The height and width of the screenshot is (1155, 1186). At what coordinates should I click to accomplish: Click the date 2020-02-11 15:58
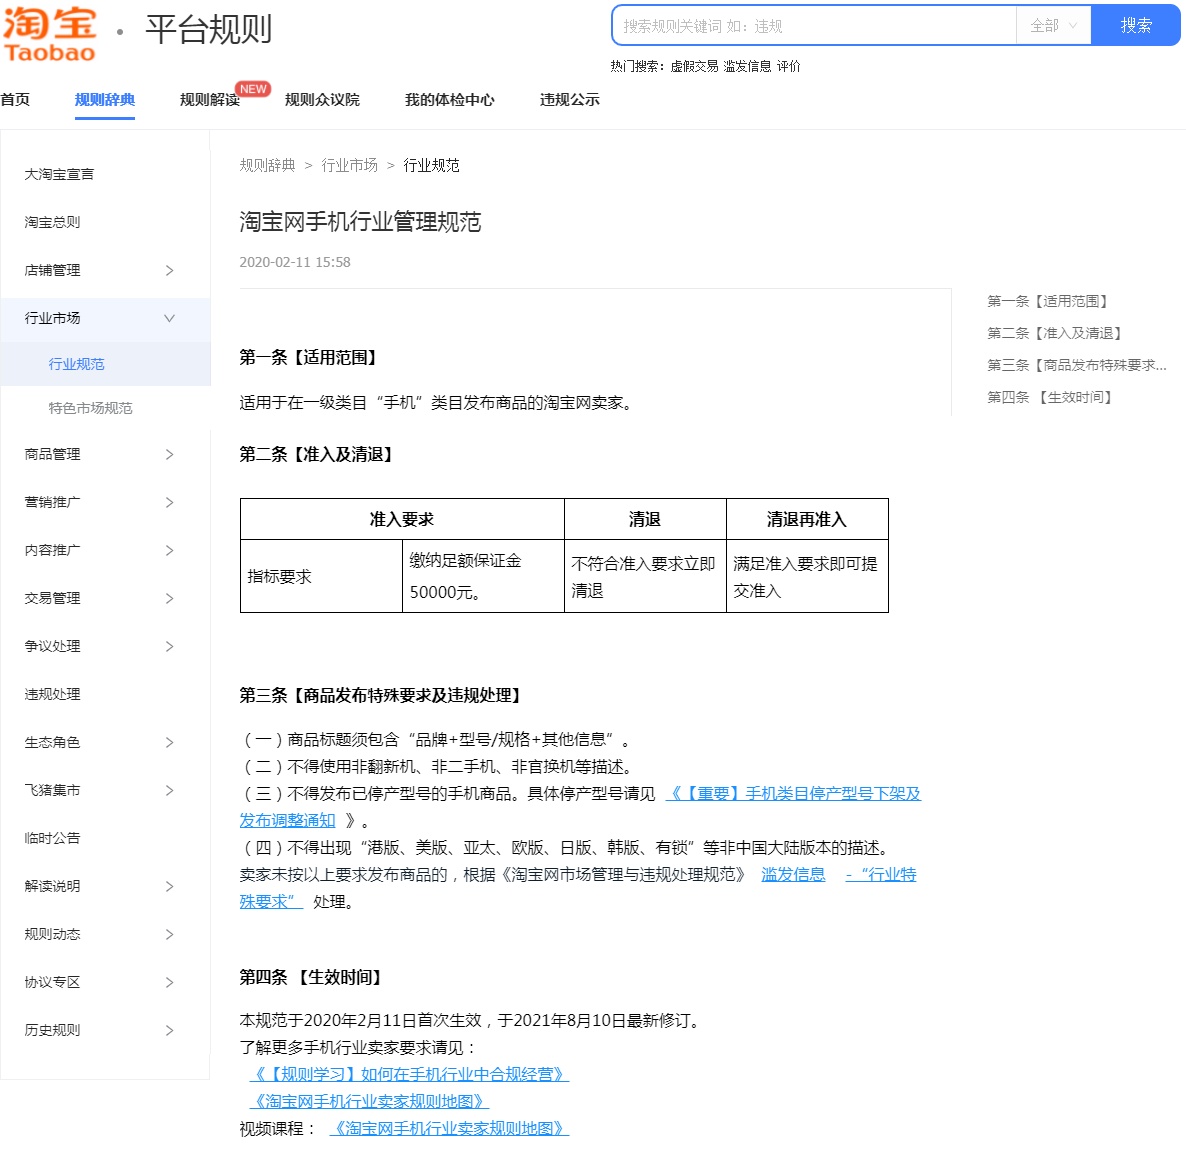click(x=295, y=262)
